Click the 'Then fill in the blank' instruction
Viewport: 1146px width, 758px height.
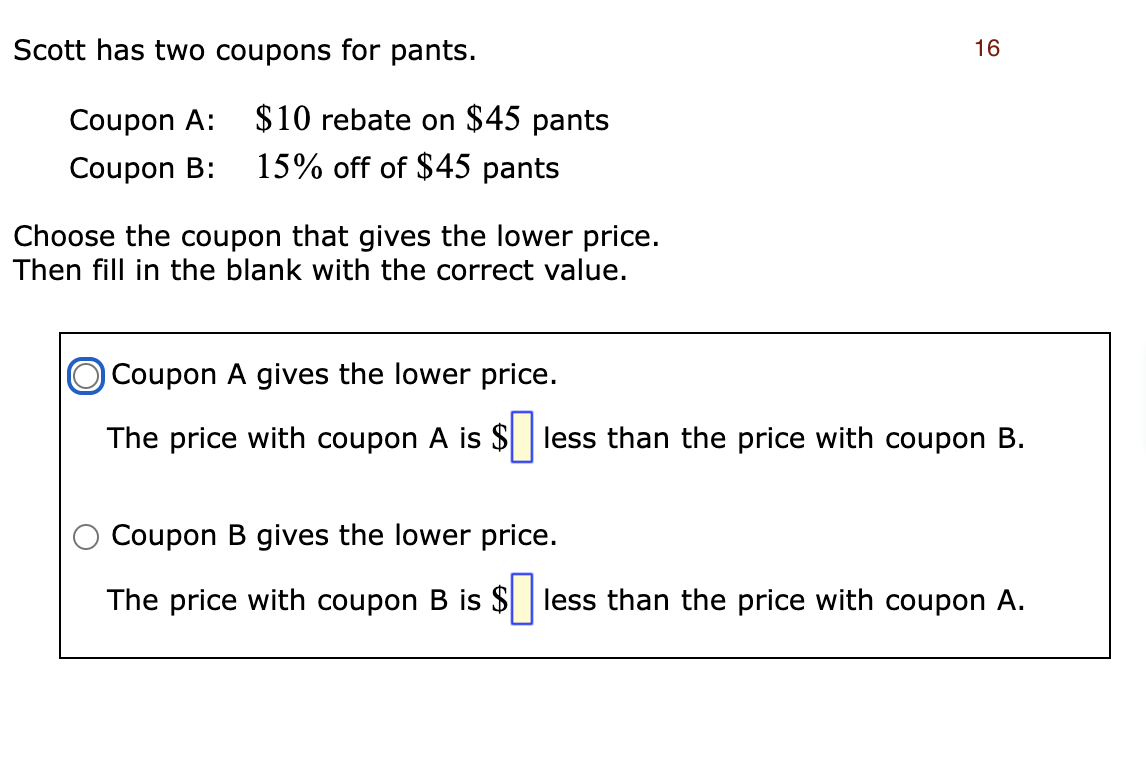point(320,270)
